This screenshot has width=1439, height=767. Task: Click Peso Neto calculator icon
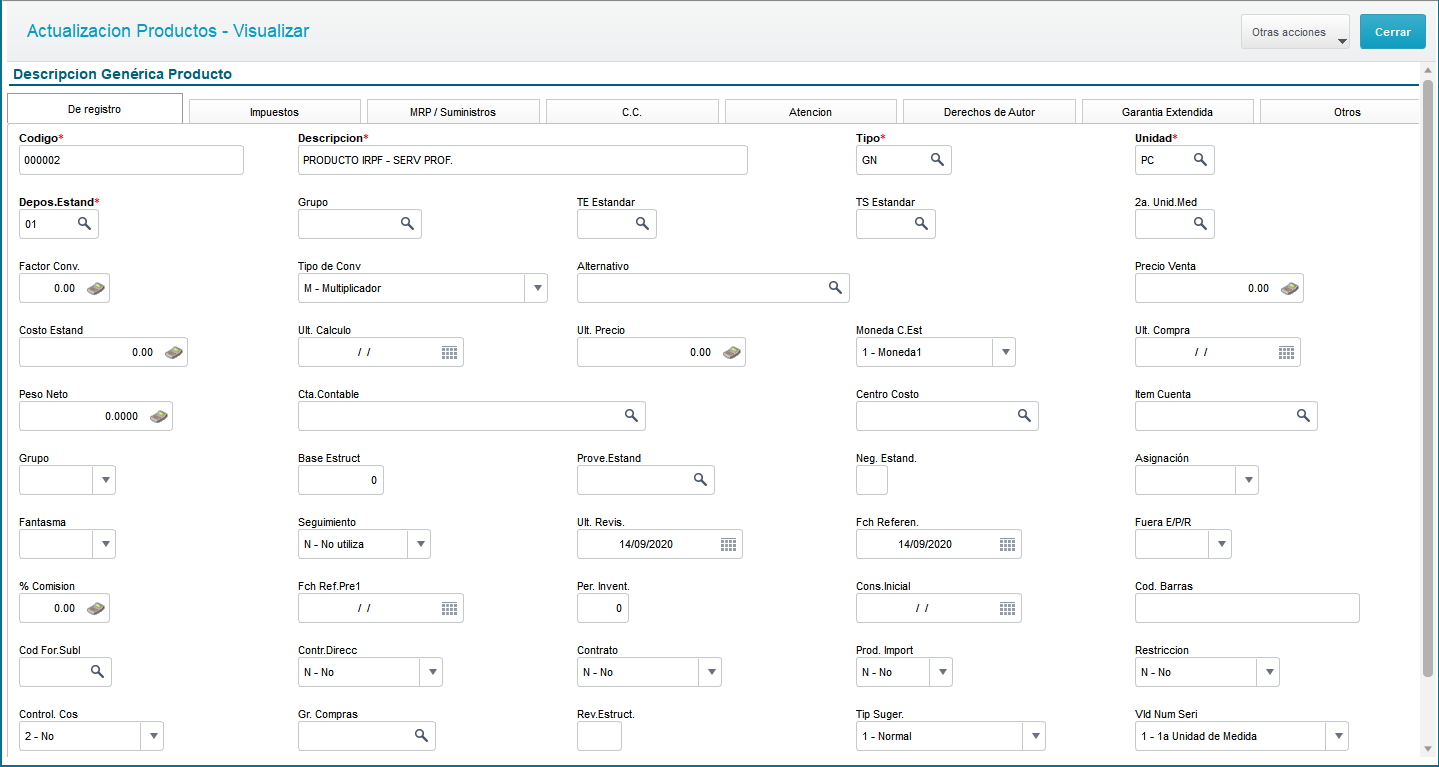click(158, 416)
